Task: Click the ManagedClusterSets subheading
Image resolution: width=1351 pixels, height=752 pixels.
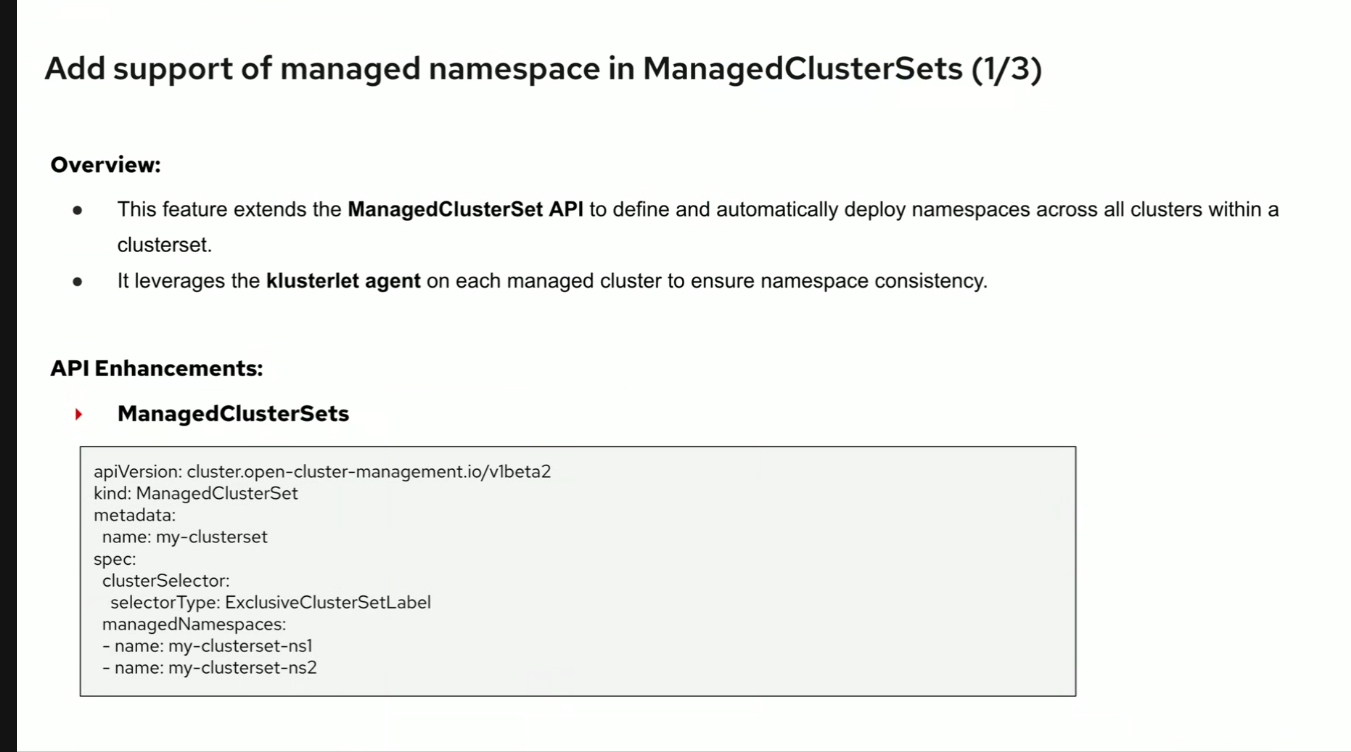Action: (233, 414)
